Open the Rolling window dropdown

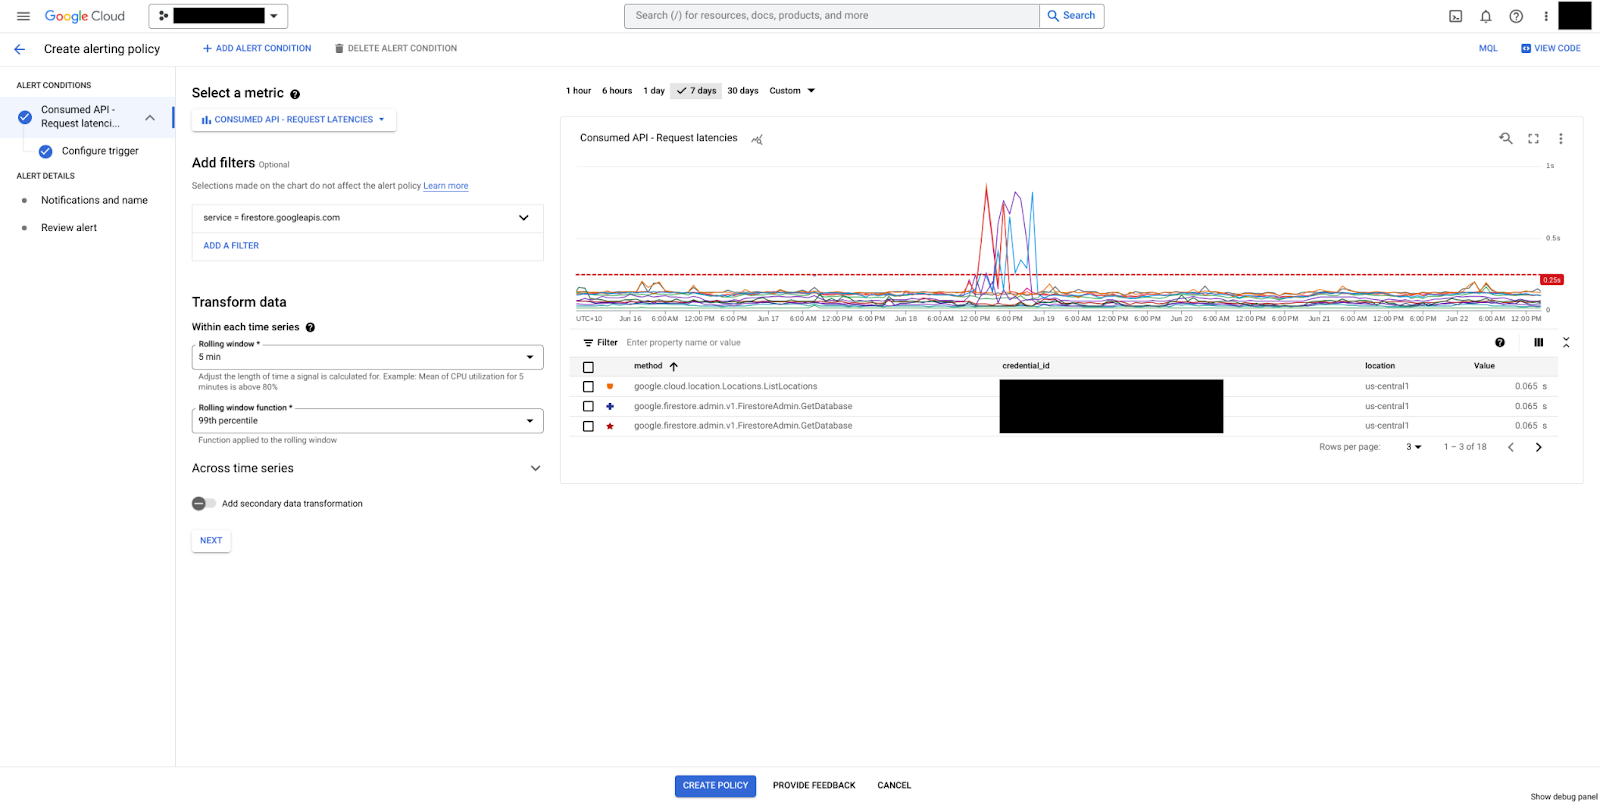pyautogui.click(x=367, y=357)
